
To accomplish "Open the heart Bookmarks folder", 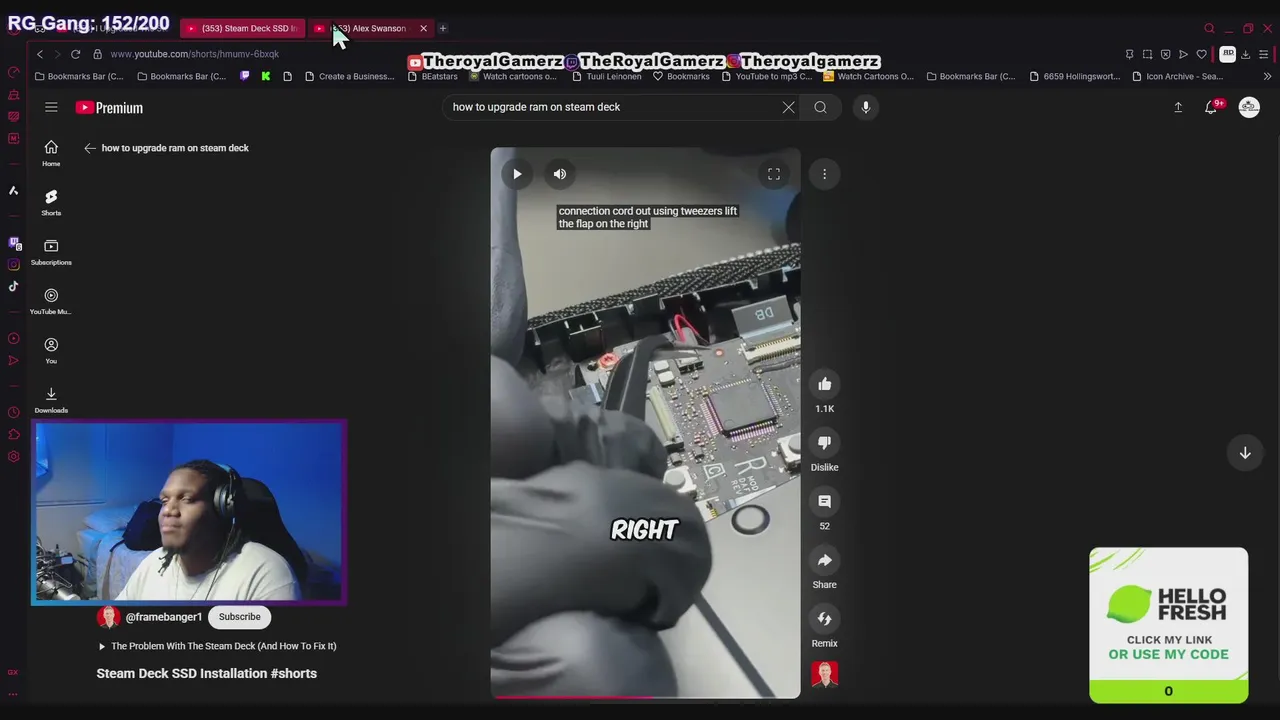I will (x=681, y=76).
